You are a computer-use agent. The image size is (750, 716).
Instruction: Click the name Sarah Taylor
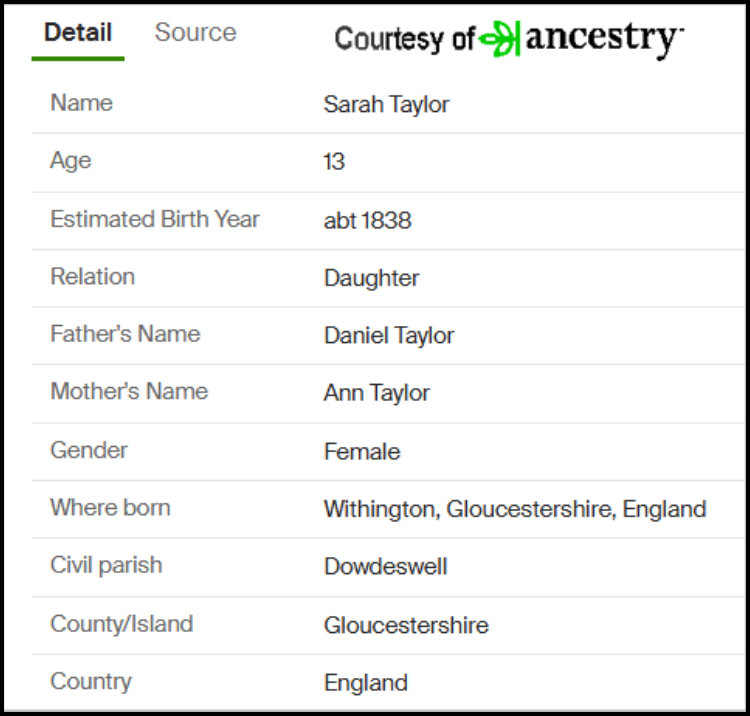[x=386, y=105]
